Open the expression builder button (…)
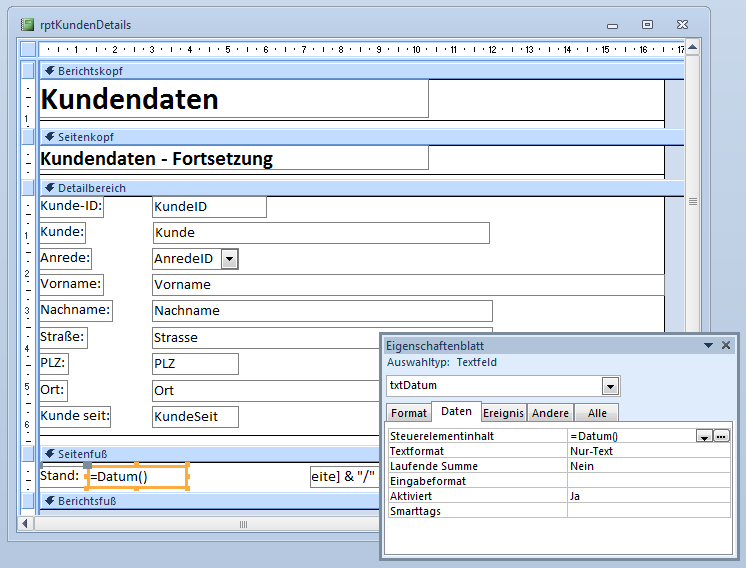This screenshot has height=568, width=746. point(721,436)
